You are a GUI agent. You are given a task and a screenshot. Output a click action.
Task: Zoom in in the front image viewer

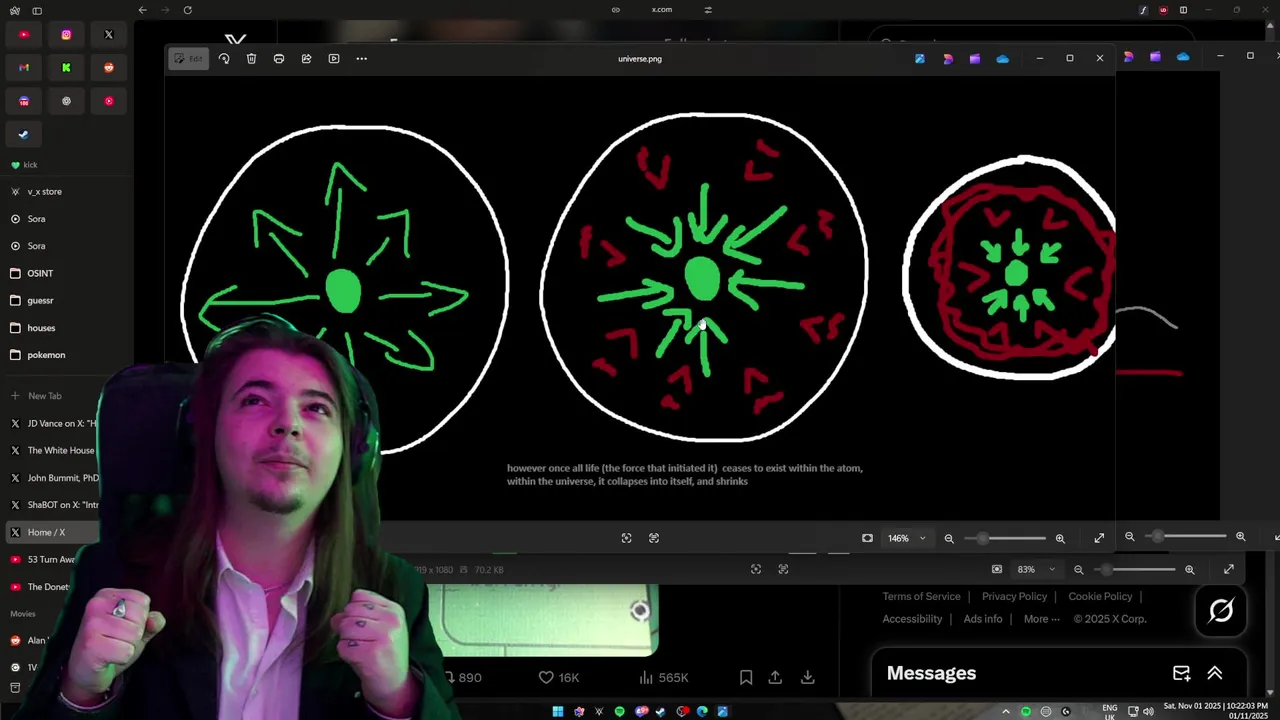[x=1060, y=538]
